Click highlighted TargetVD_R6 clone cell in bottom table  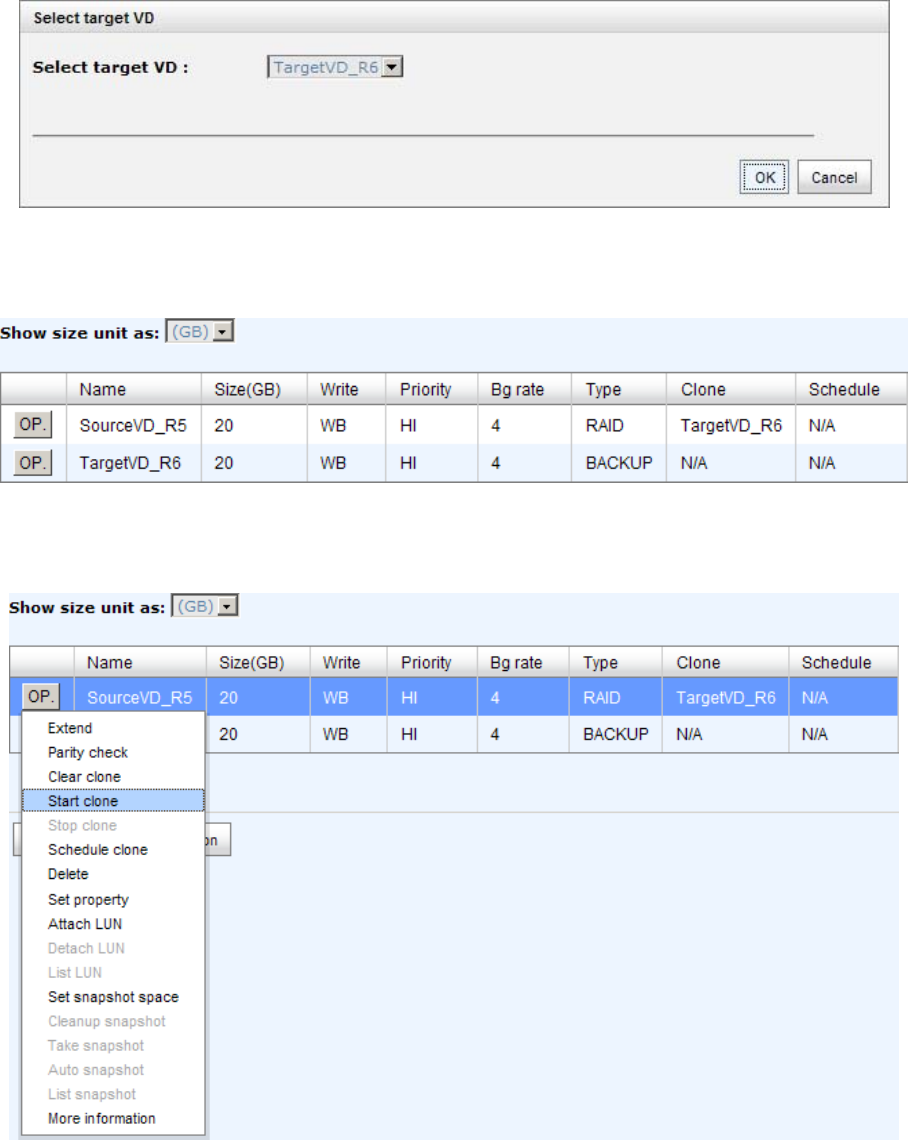click(726, 698)
